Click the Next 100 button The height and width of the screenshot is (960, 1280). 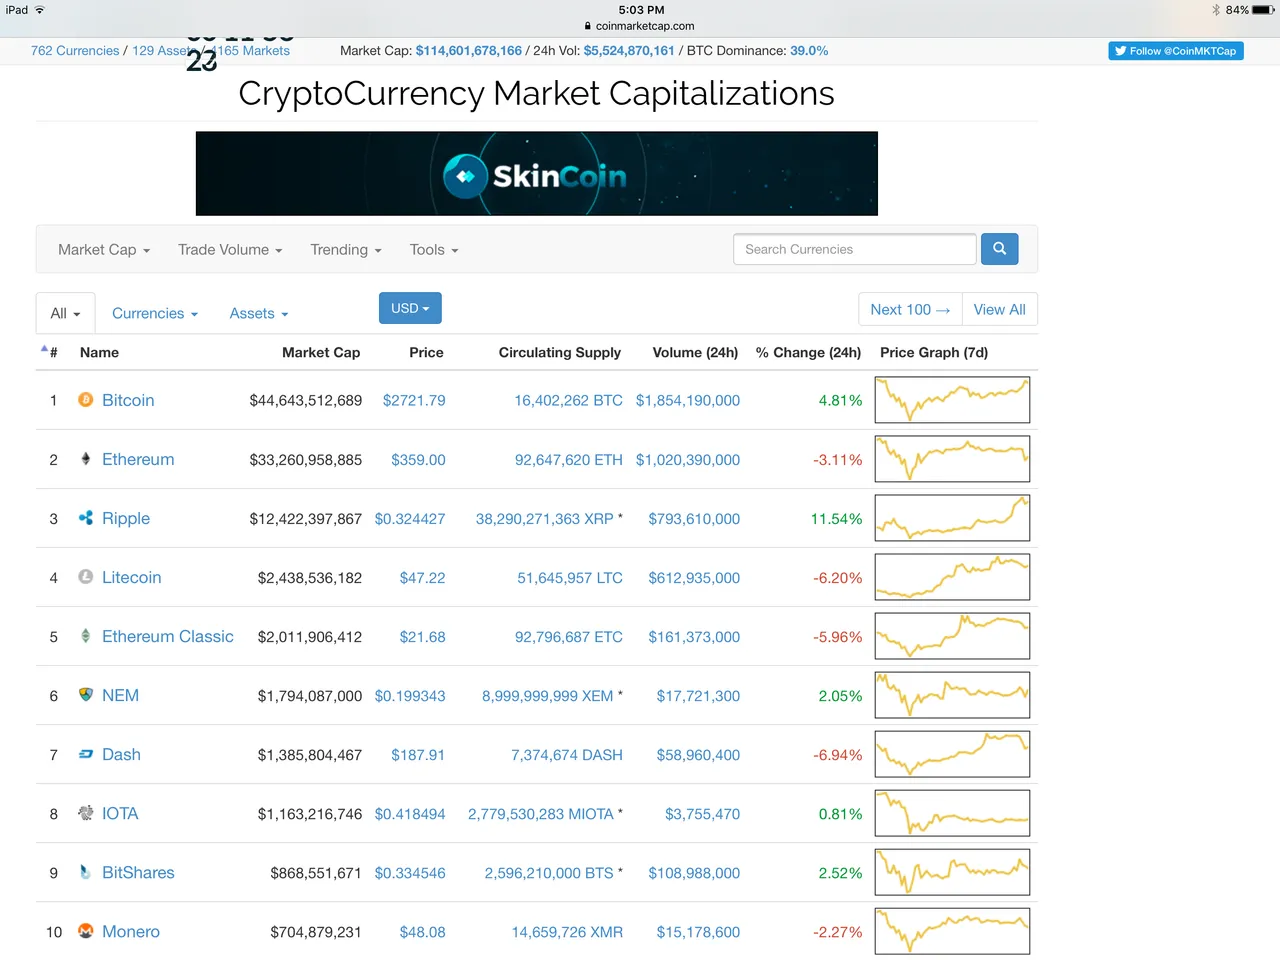point(910,309)
